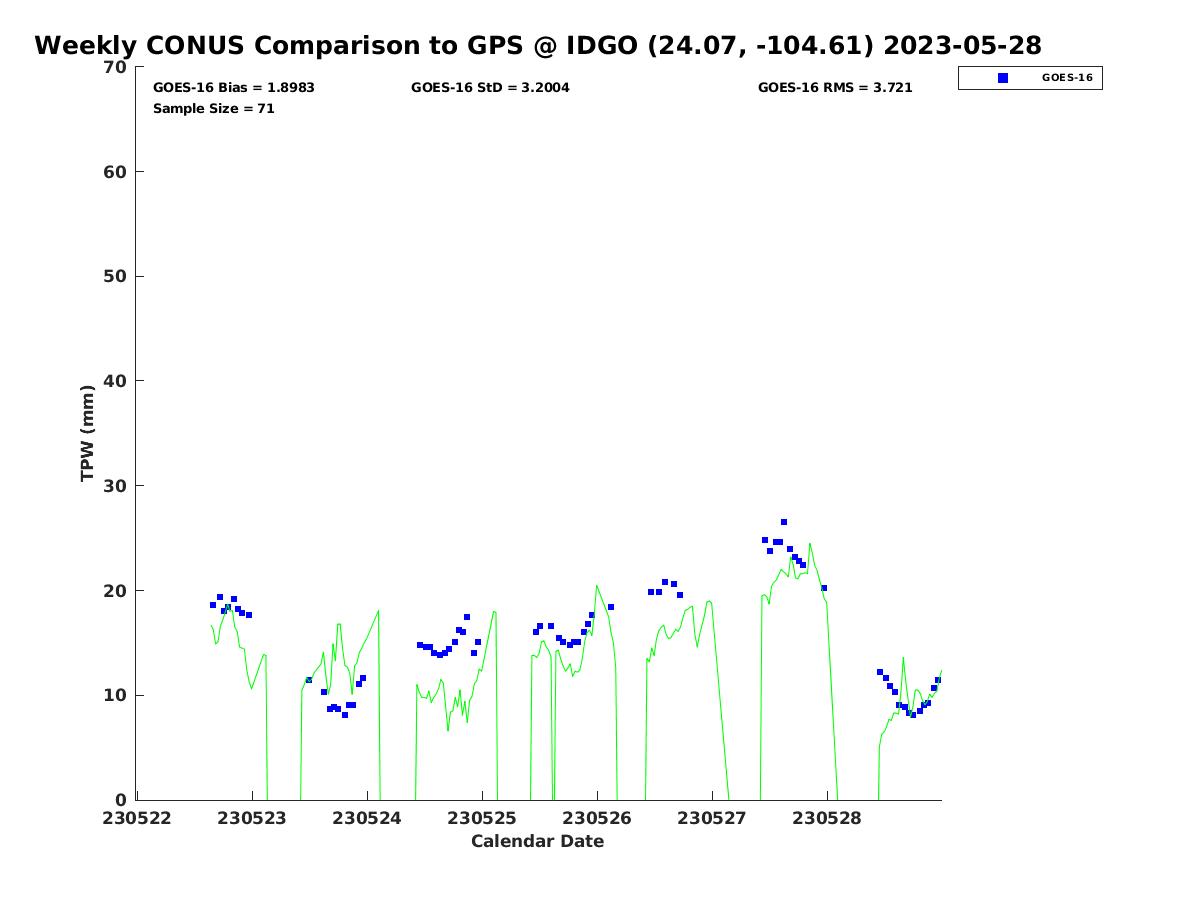The width and height of the screenshot is (1200, 900).
Task: Click the Calendar Date x-axis label
Action: point(538,842)
